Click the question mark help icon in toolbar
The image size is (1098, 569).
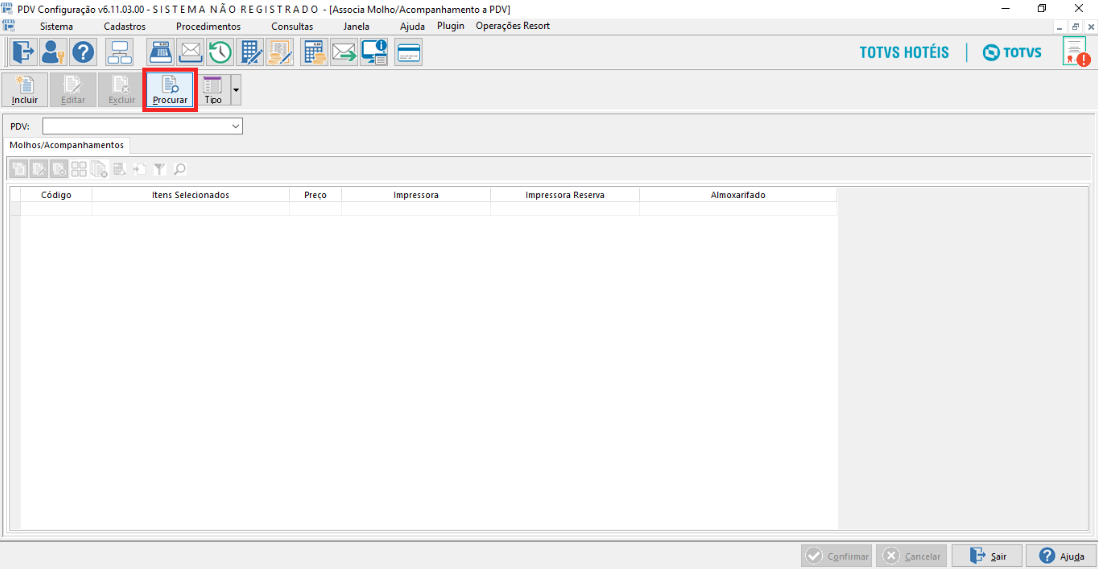point(83,52)
